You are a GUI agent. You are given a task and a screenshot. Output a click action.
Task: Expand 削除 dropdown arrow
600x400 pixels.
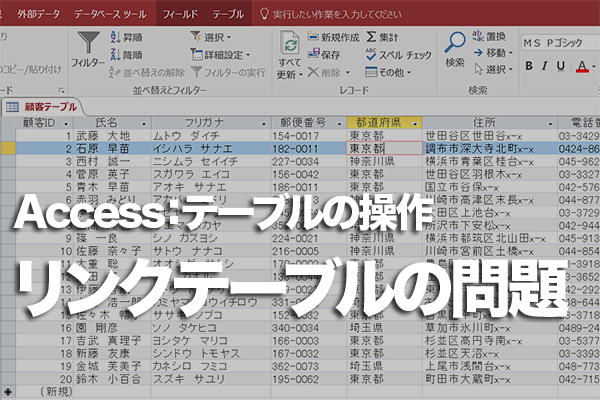[x=348, y=72]
